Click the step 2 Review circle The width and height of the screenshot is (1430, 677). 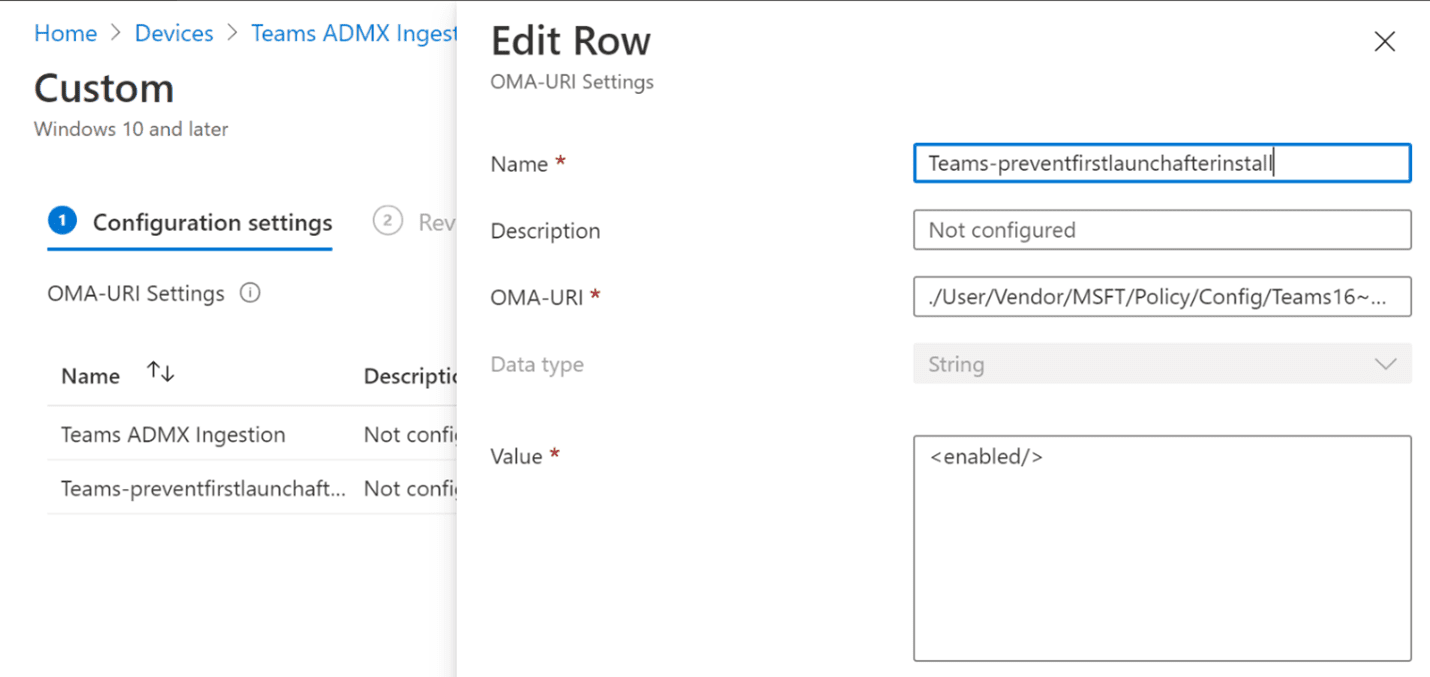coord(388,221)
